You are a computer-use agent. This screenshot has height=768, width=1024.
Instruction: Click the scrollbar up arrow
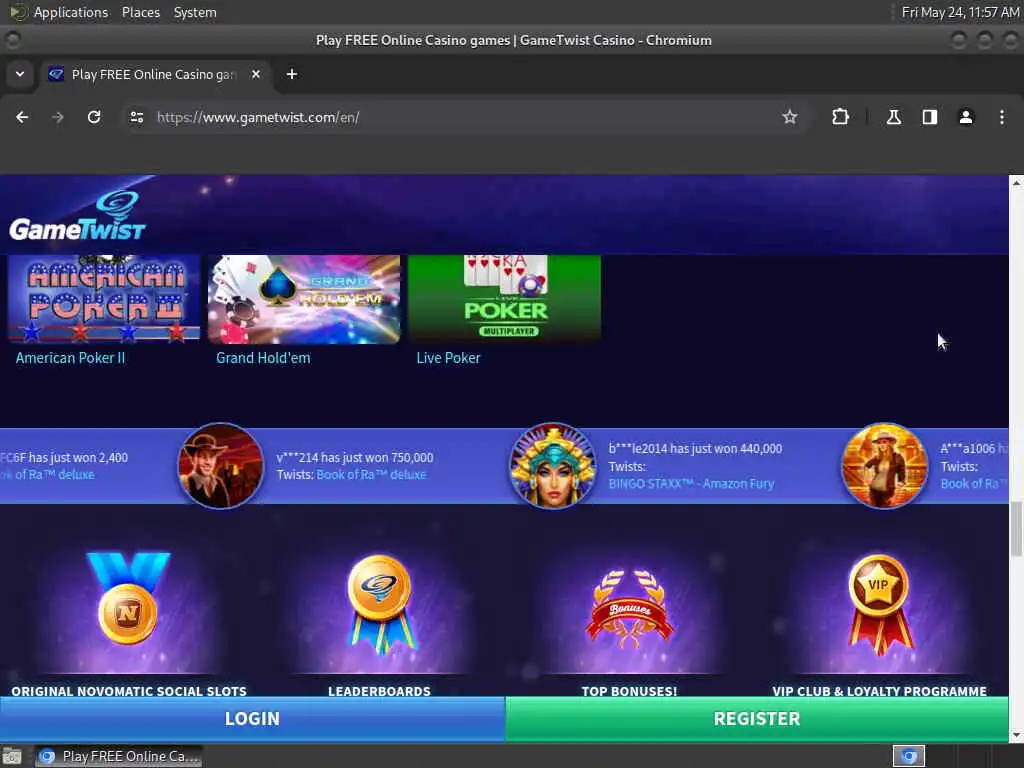click(x=1016, y=184)
